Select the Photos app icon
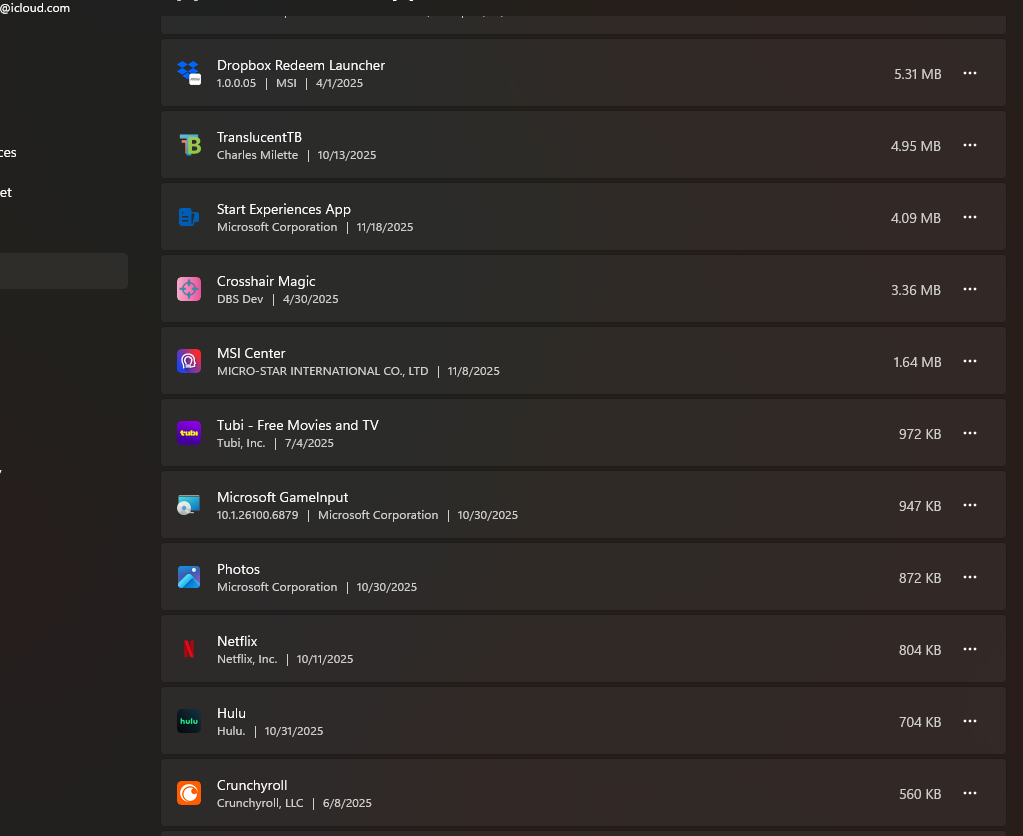The width and height of the screenshot is (1023, 836). (189, 577)
